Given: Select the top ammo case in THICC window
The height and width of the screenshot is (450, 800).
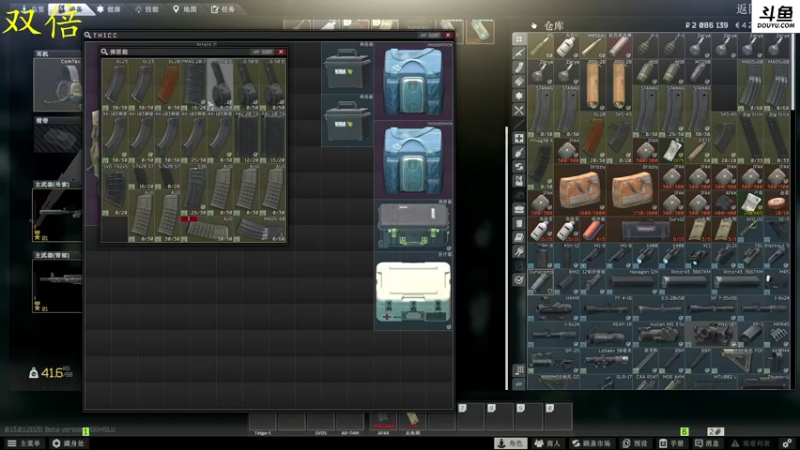Looking at the screenshot, I should coord(347,68).
